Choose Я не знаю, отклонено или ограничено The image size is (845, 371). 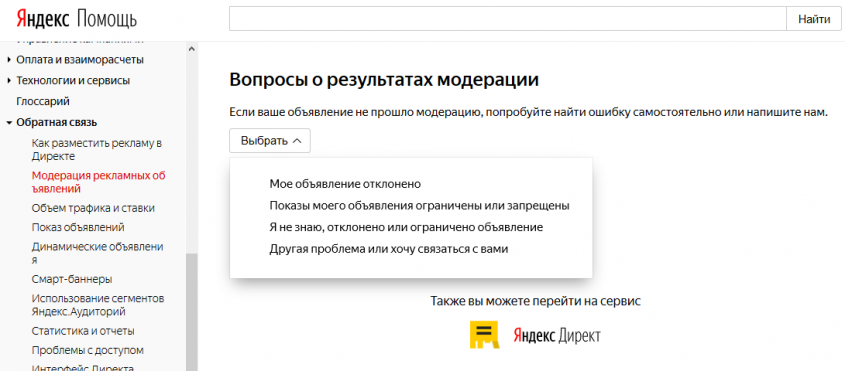coord(406,228)
